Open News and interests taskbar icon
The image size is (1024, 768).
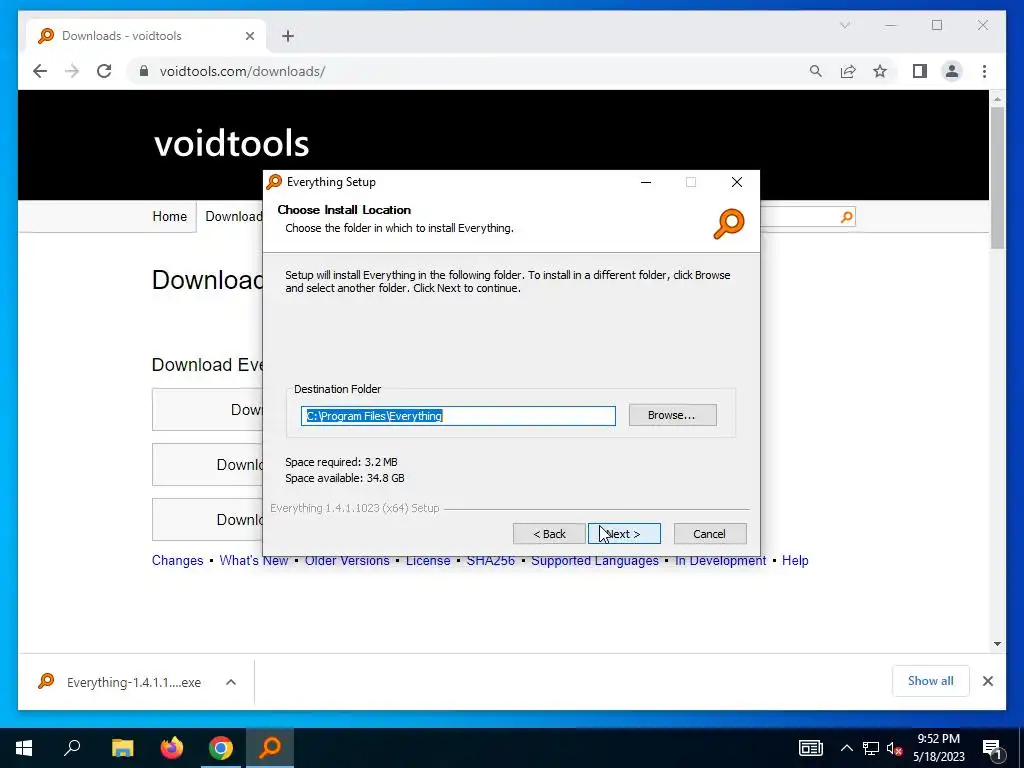tap(810, 748)
